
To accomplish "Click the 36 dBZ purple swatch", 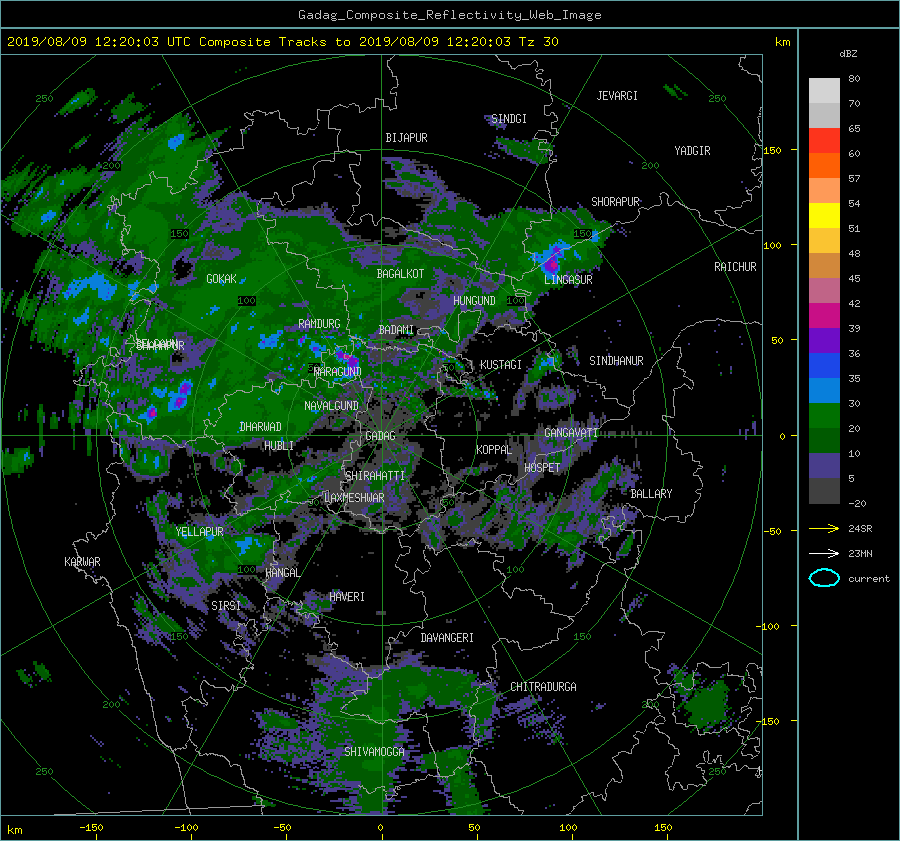I will [824, 340].
